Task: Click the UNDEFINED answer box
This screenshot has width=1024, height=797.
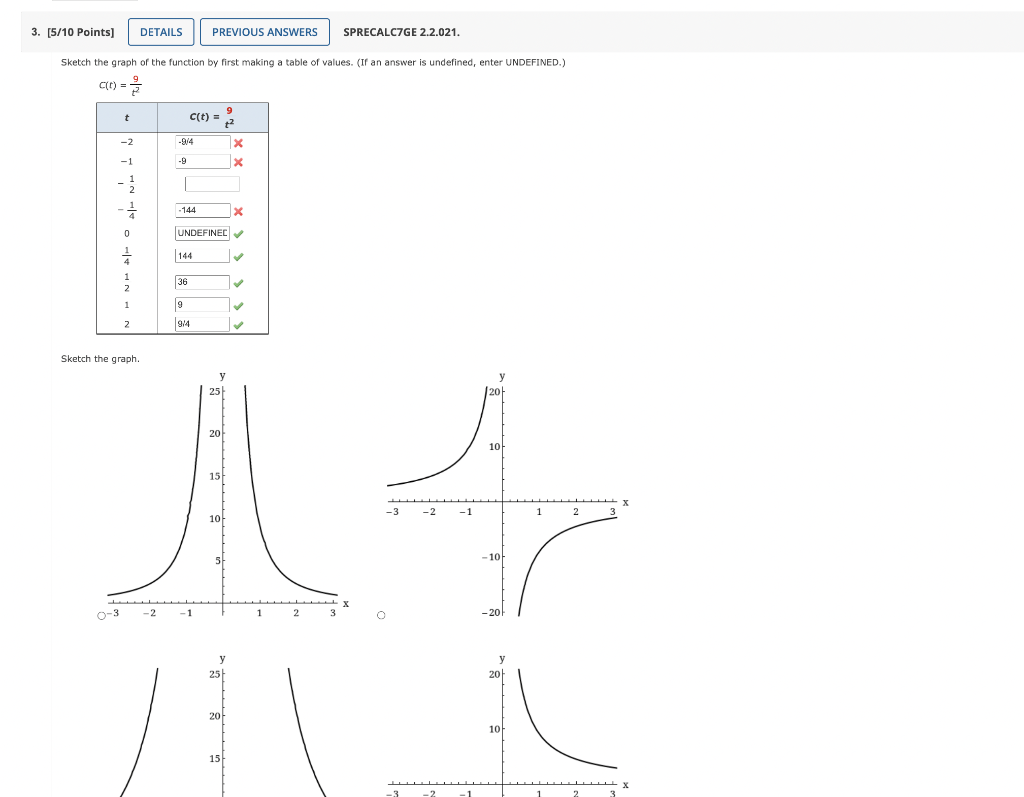Action: pyautogui.click(x=201, y=232)
